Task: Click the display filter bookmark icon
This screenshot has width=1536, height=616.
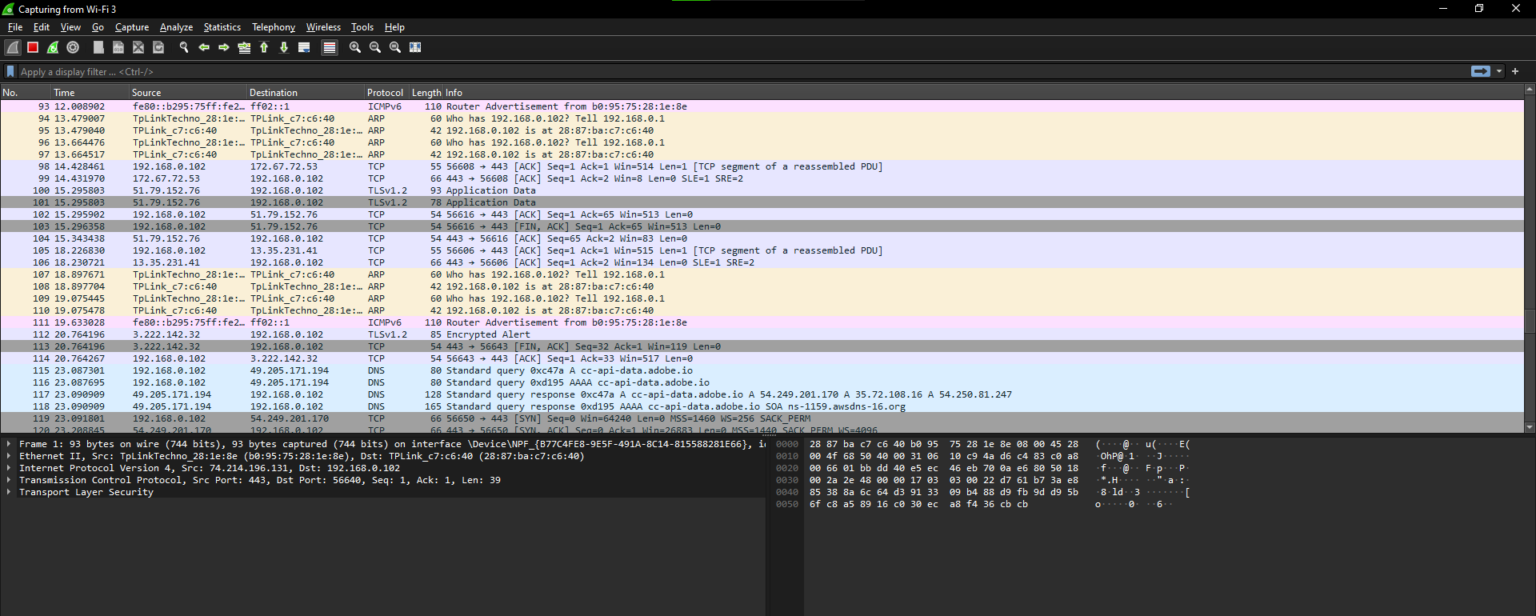Action: coord(10,72)
